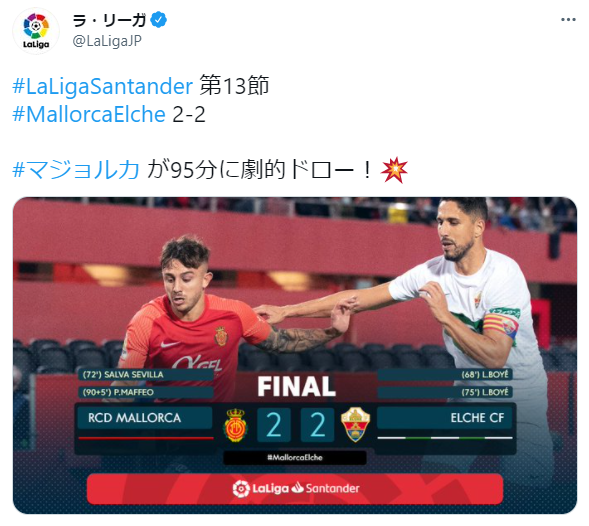589x526 pixels.
Task: Follow the #LaLigaSantander hashtag
Action: point(103,86)
